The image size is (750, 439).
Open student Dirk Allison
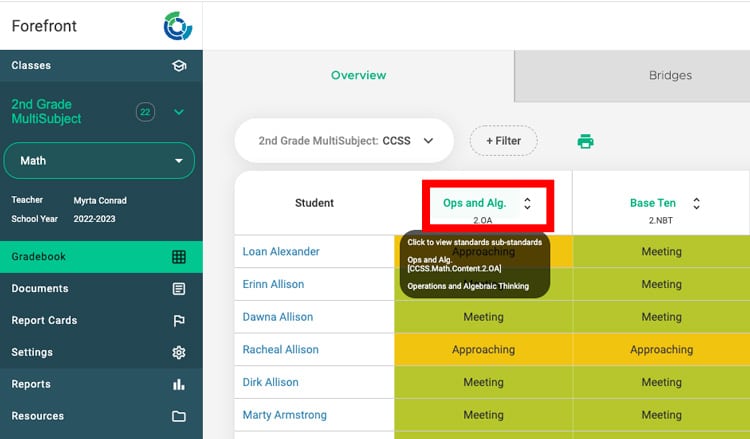270,382
